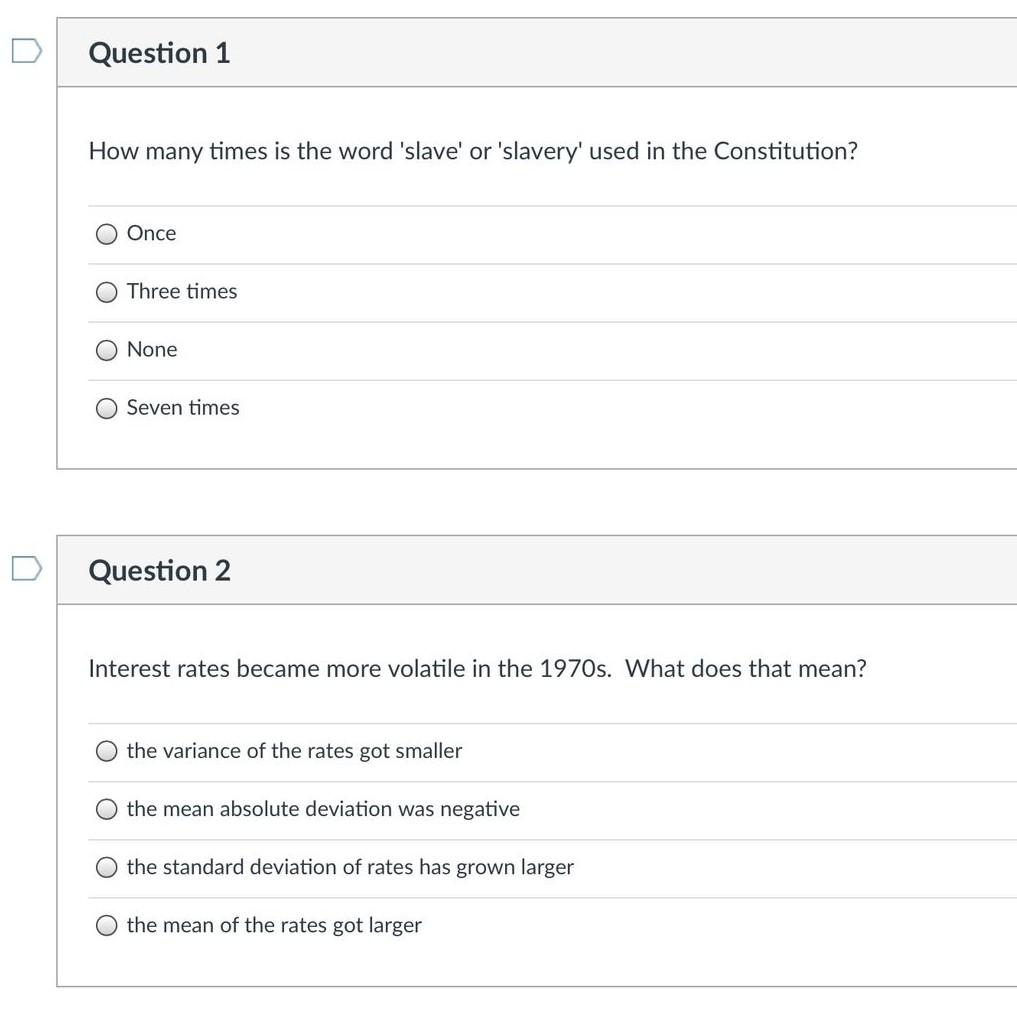This screenshot has width=1017, height=1018.
Task: Select the 'Once' answer option
Action: coord(106,234)
